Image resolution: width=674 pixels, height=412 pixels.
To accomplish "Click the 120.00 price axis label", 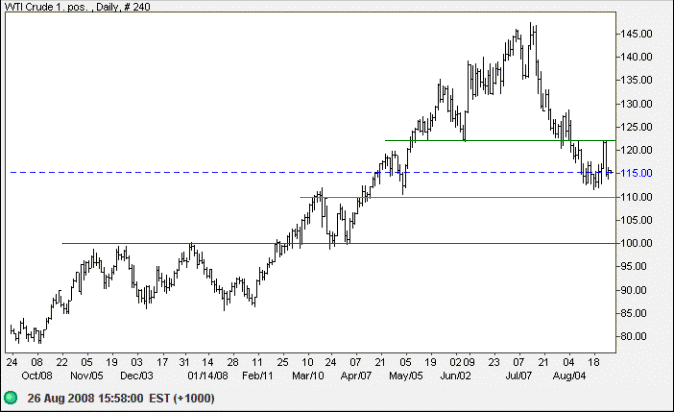I will coord(637,151).
